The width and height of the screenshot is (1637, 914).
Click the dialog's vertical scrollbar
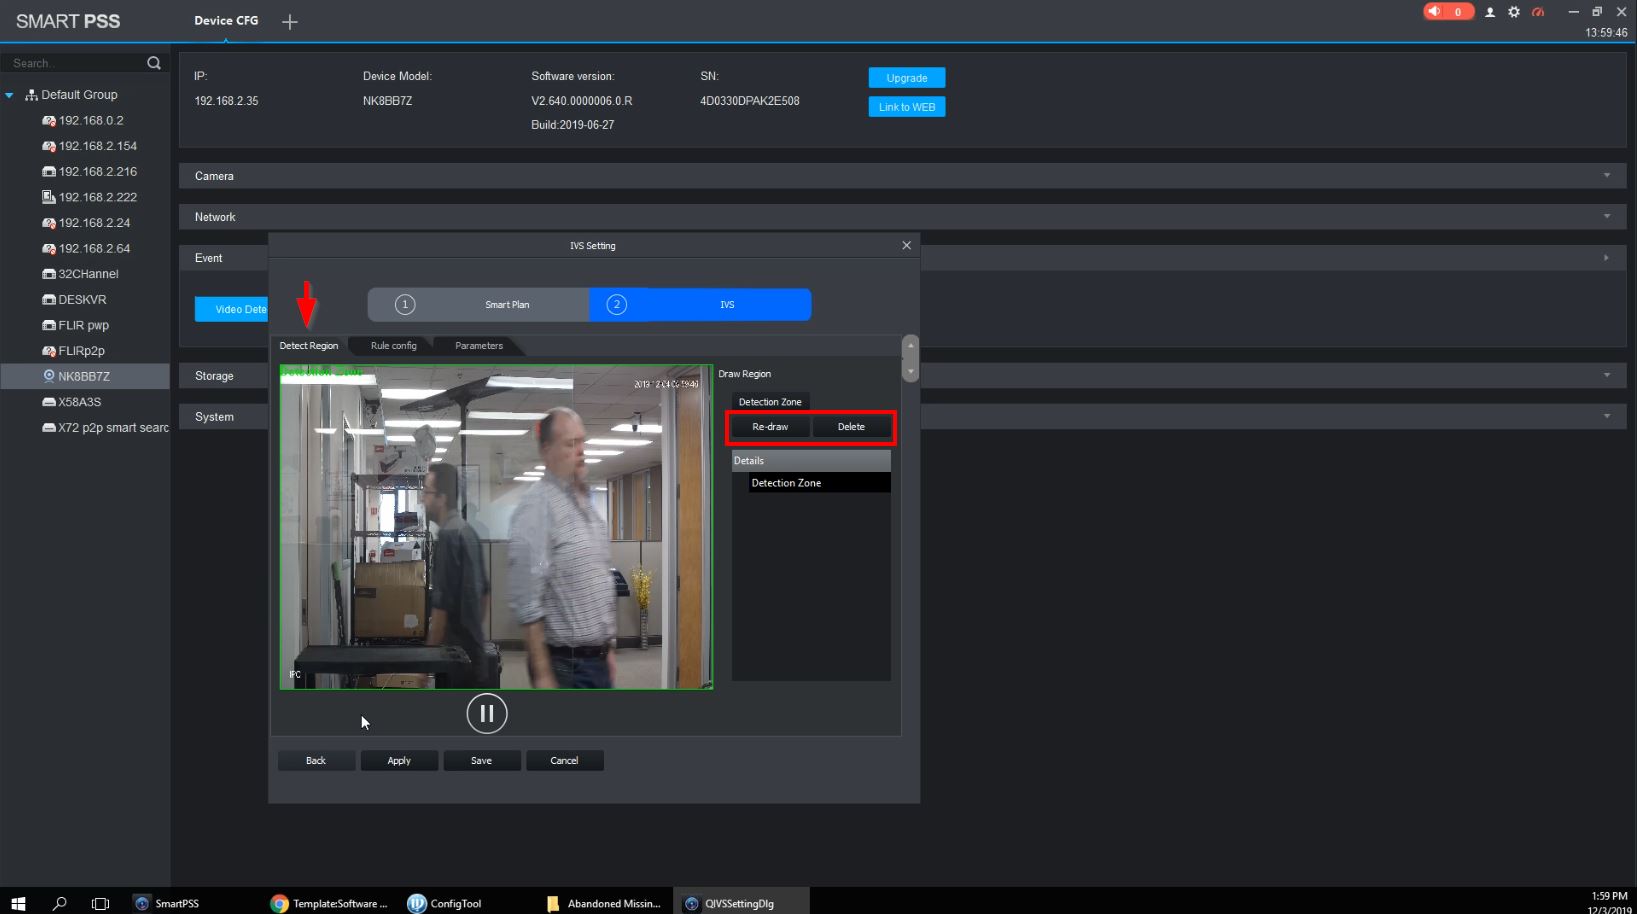[x=910, y=358]
